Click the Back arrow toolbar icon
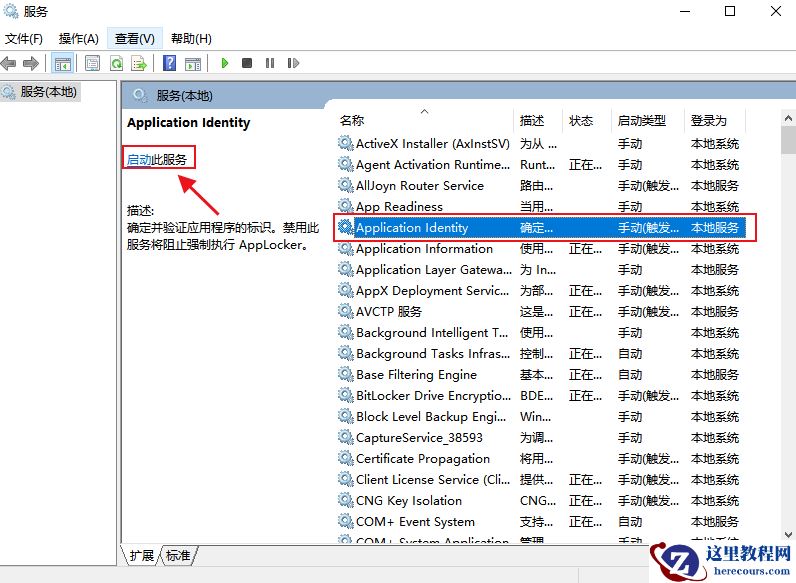Screen dimensions: 796x583 click(x=9, y=63)
